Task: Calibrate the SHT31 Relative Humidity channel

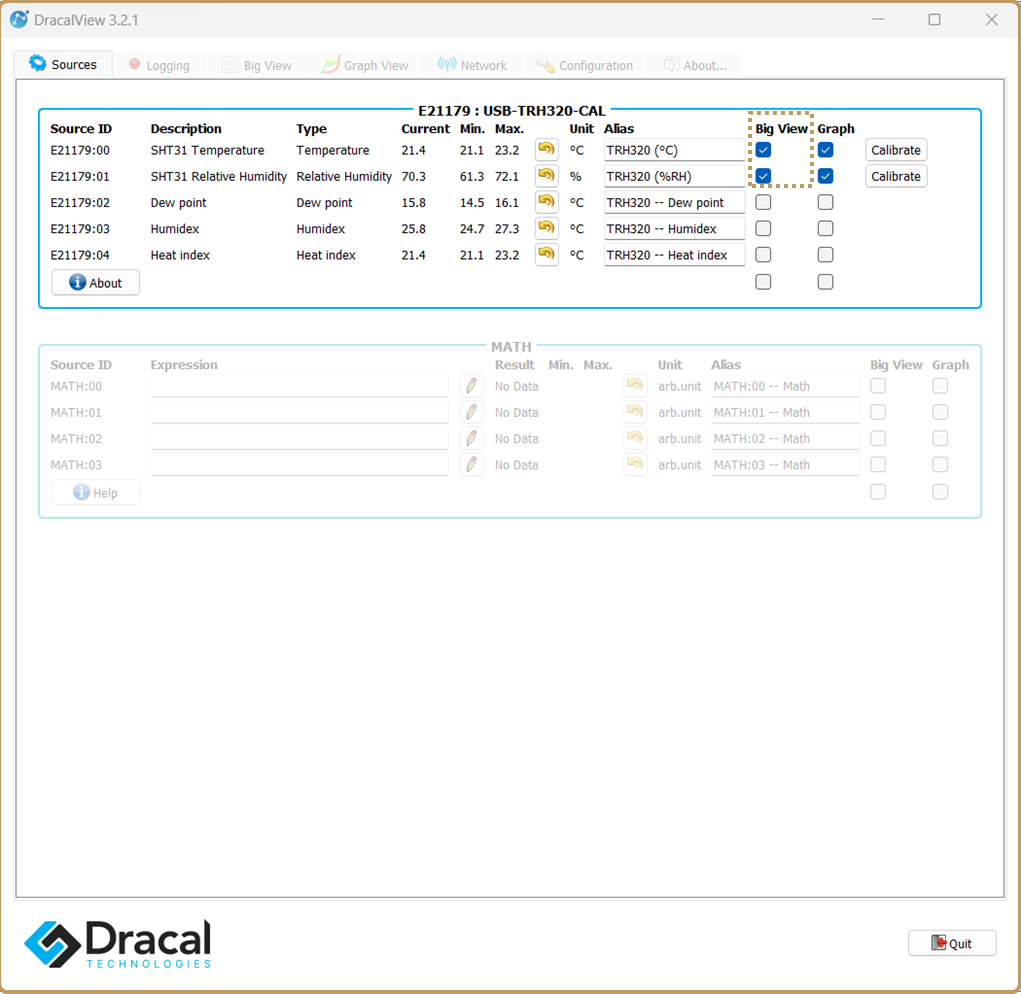Action: point(896,176)
